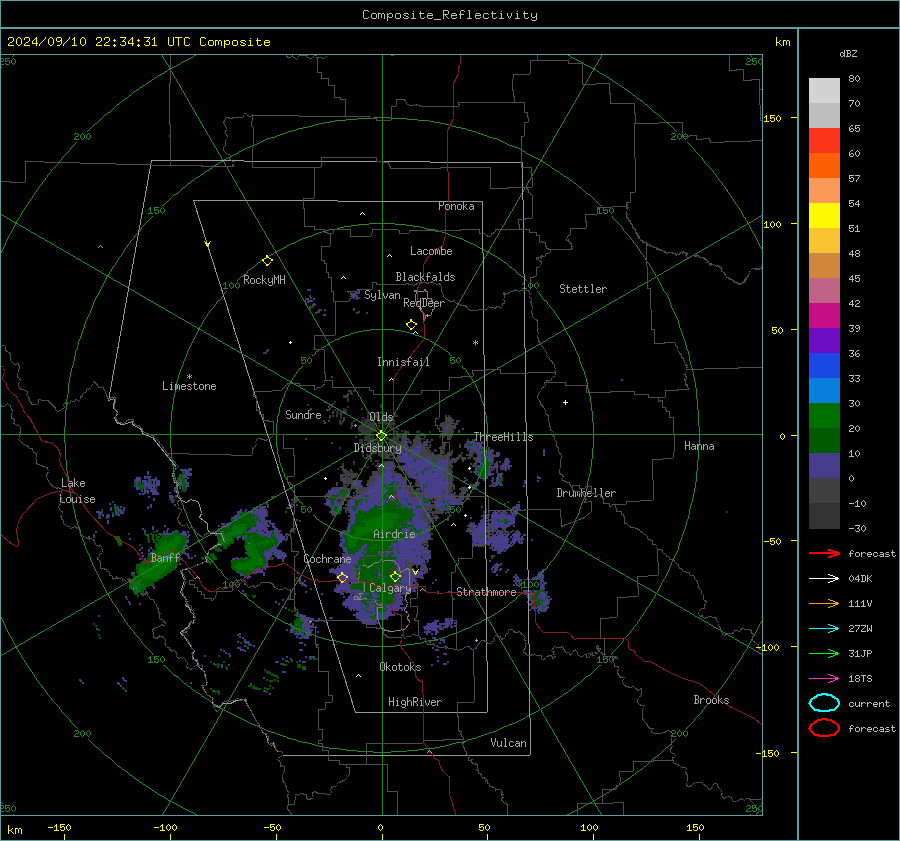Select the white 04DK arrow icon

824,579
